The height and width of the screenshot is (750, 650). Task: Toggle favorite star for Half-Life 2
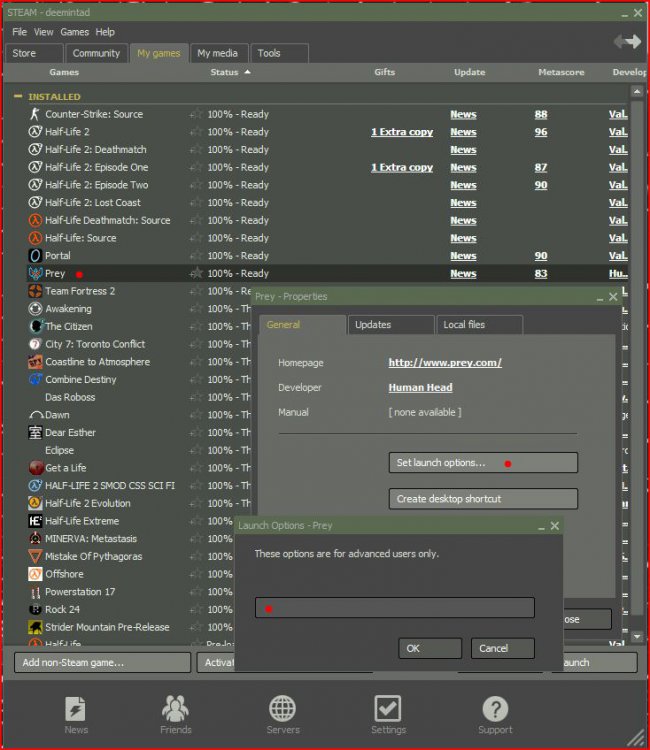pos(196,132)
